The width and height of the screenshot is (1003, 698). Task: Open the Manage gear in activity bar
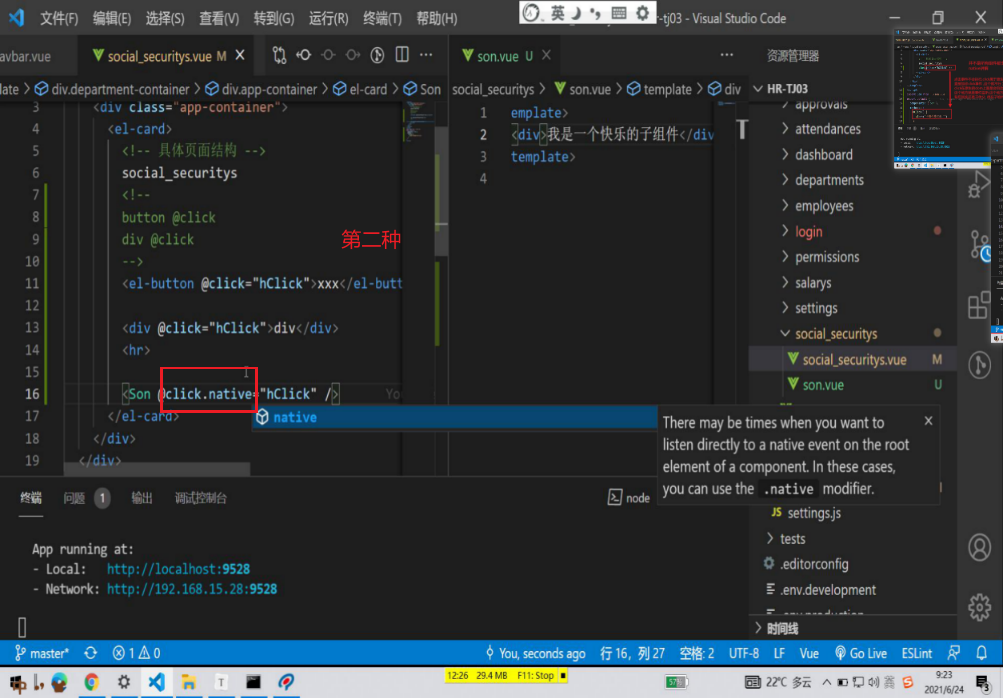click(x=979, y=607)
